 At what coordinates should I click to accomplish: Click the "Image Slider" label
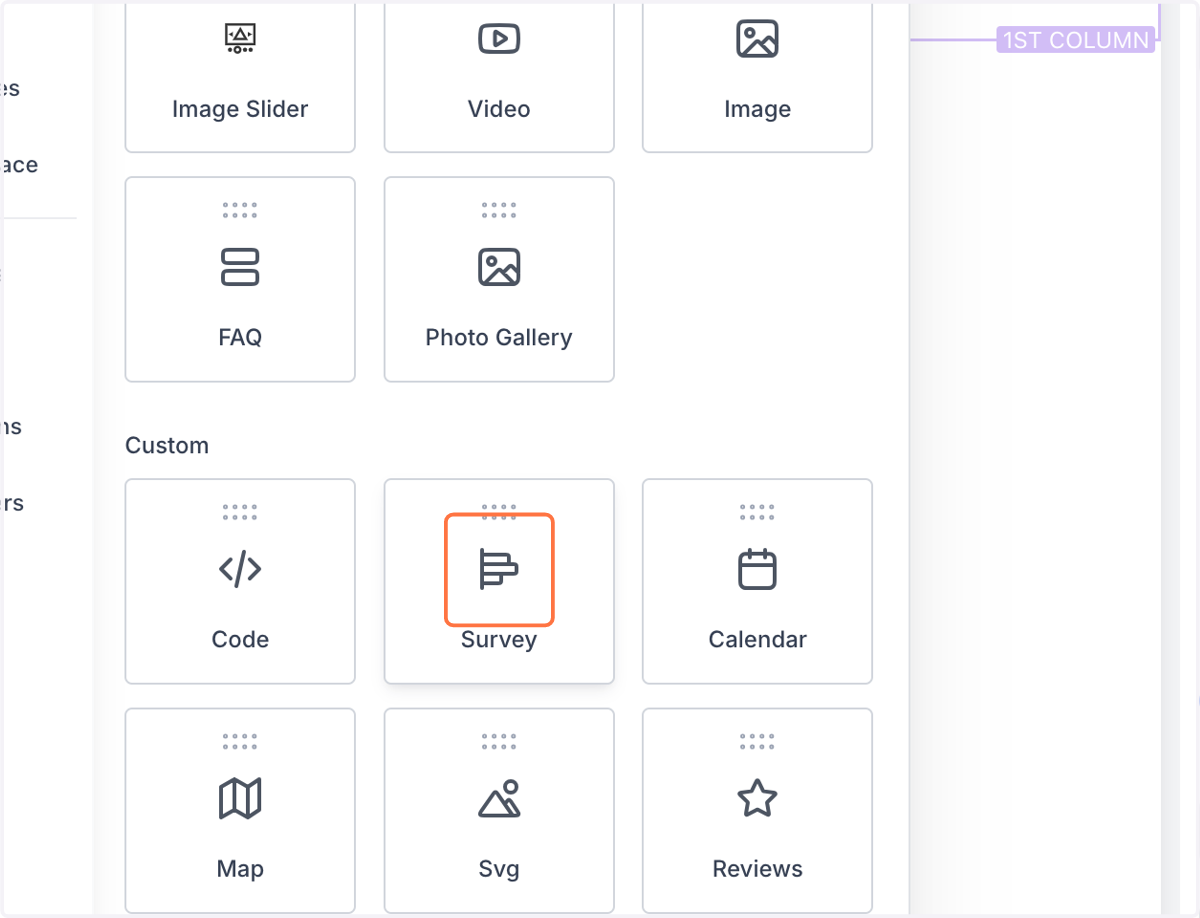(x=240, y=109)
